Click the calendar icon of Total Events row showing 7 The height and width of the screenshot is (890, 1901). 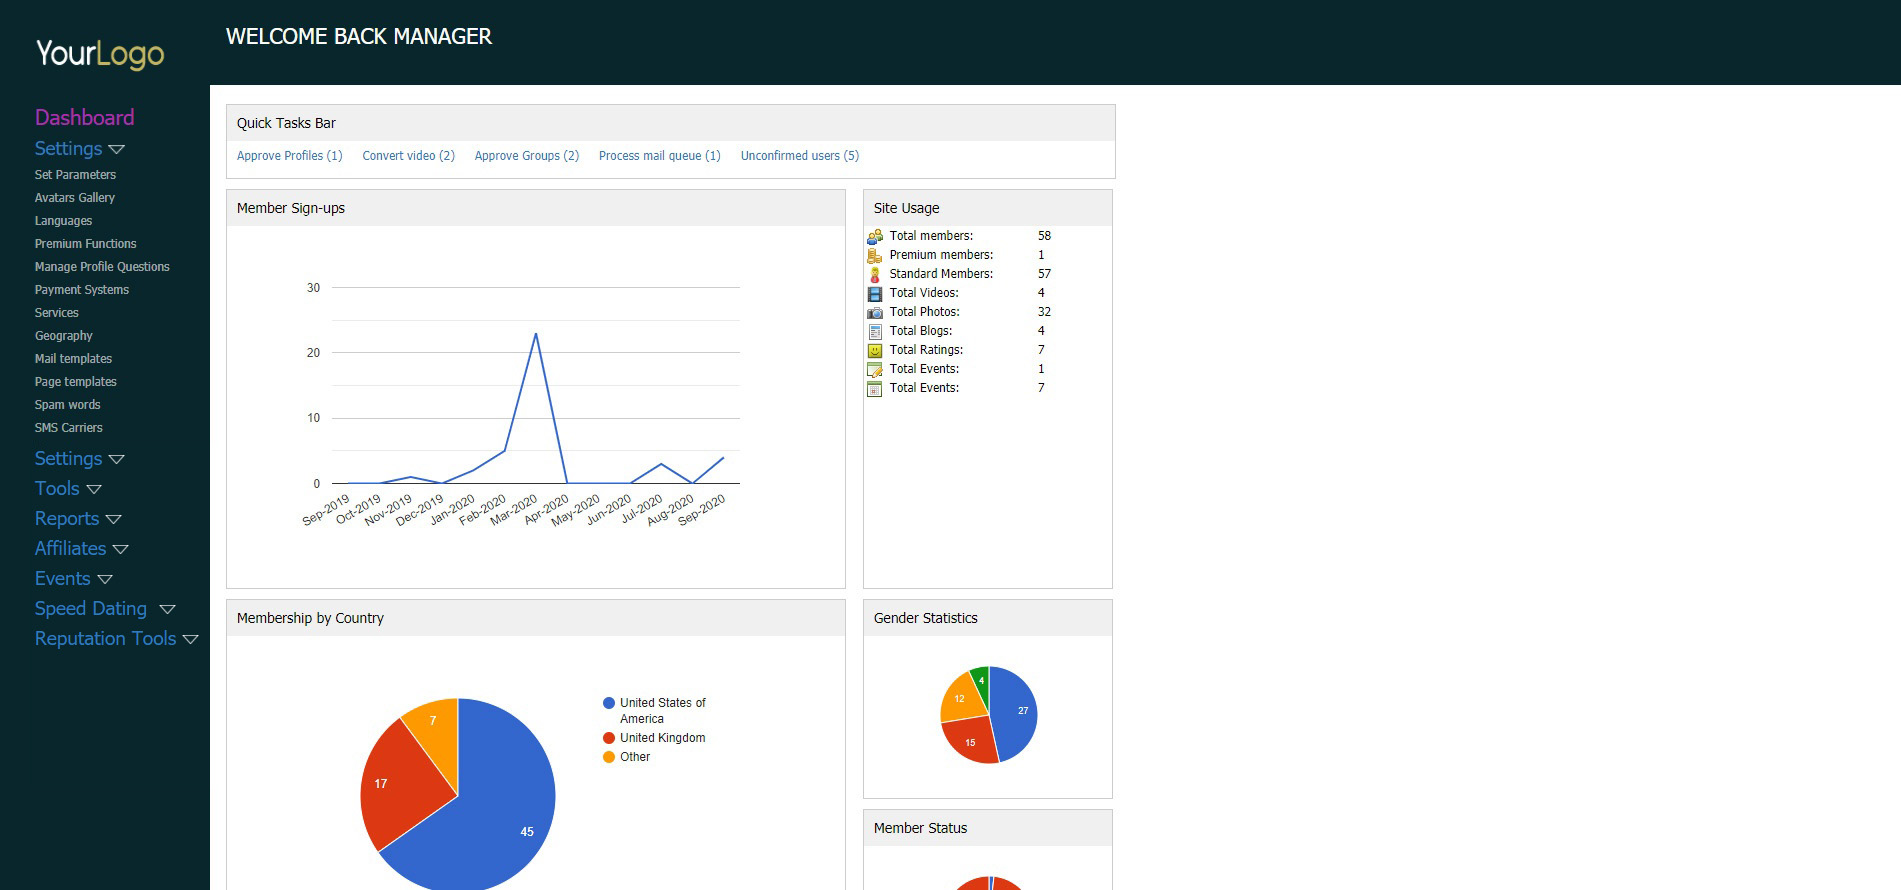coord(875,389)
